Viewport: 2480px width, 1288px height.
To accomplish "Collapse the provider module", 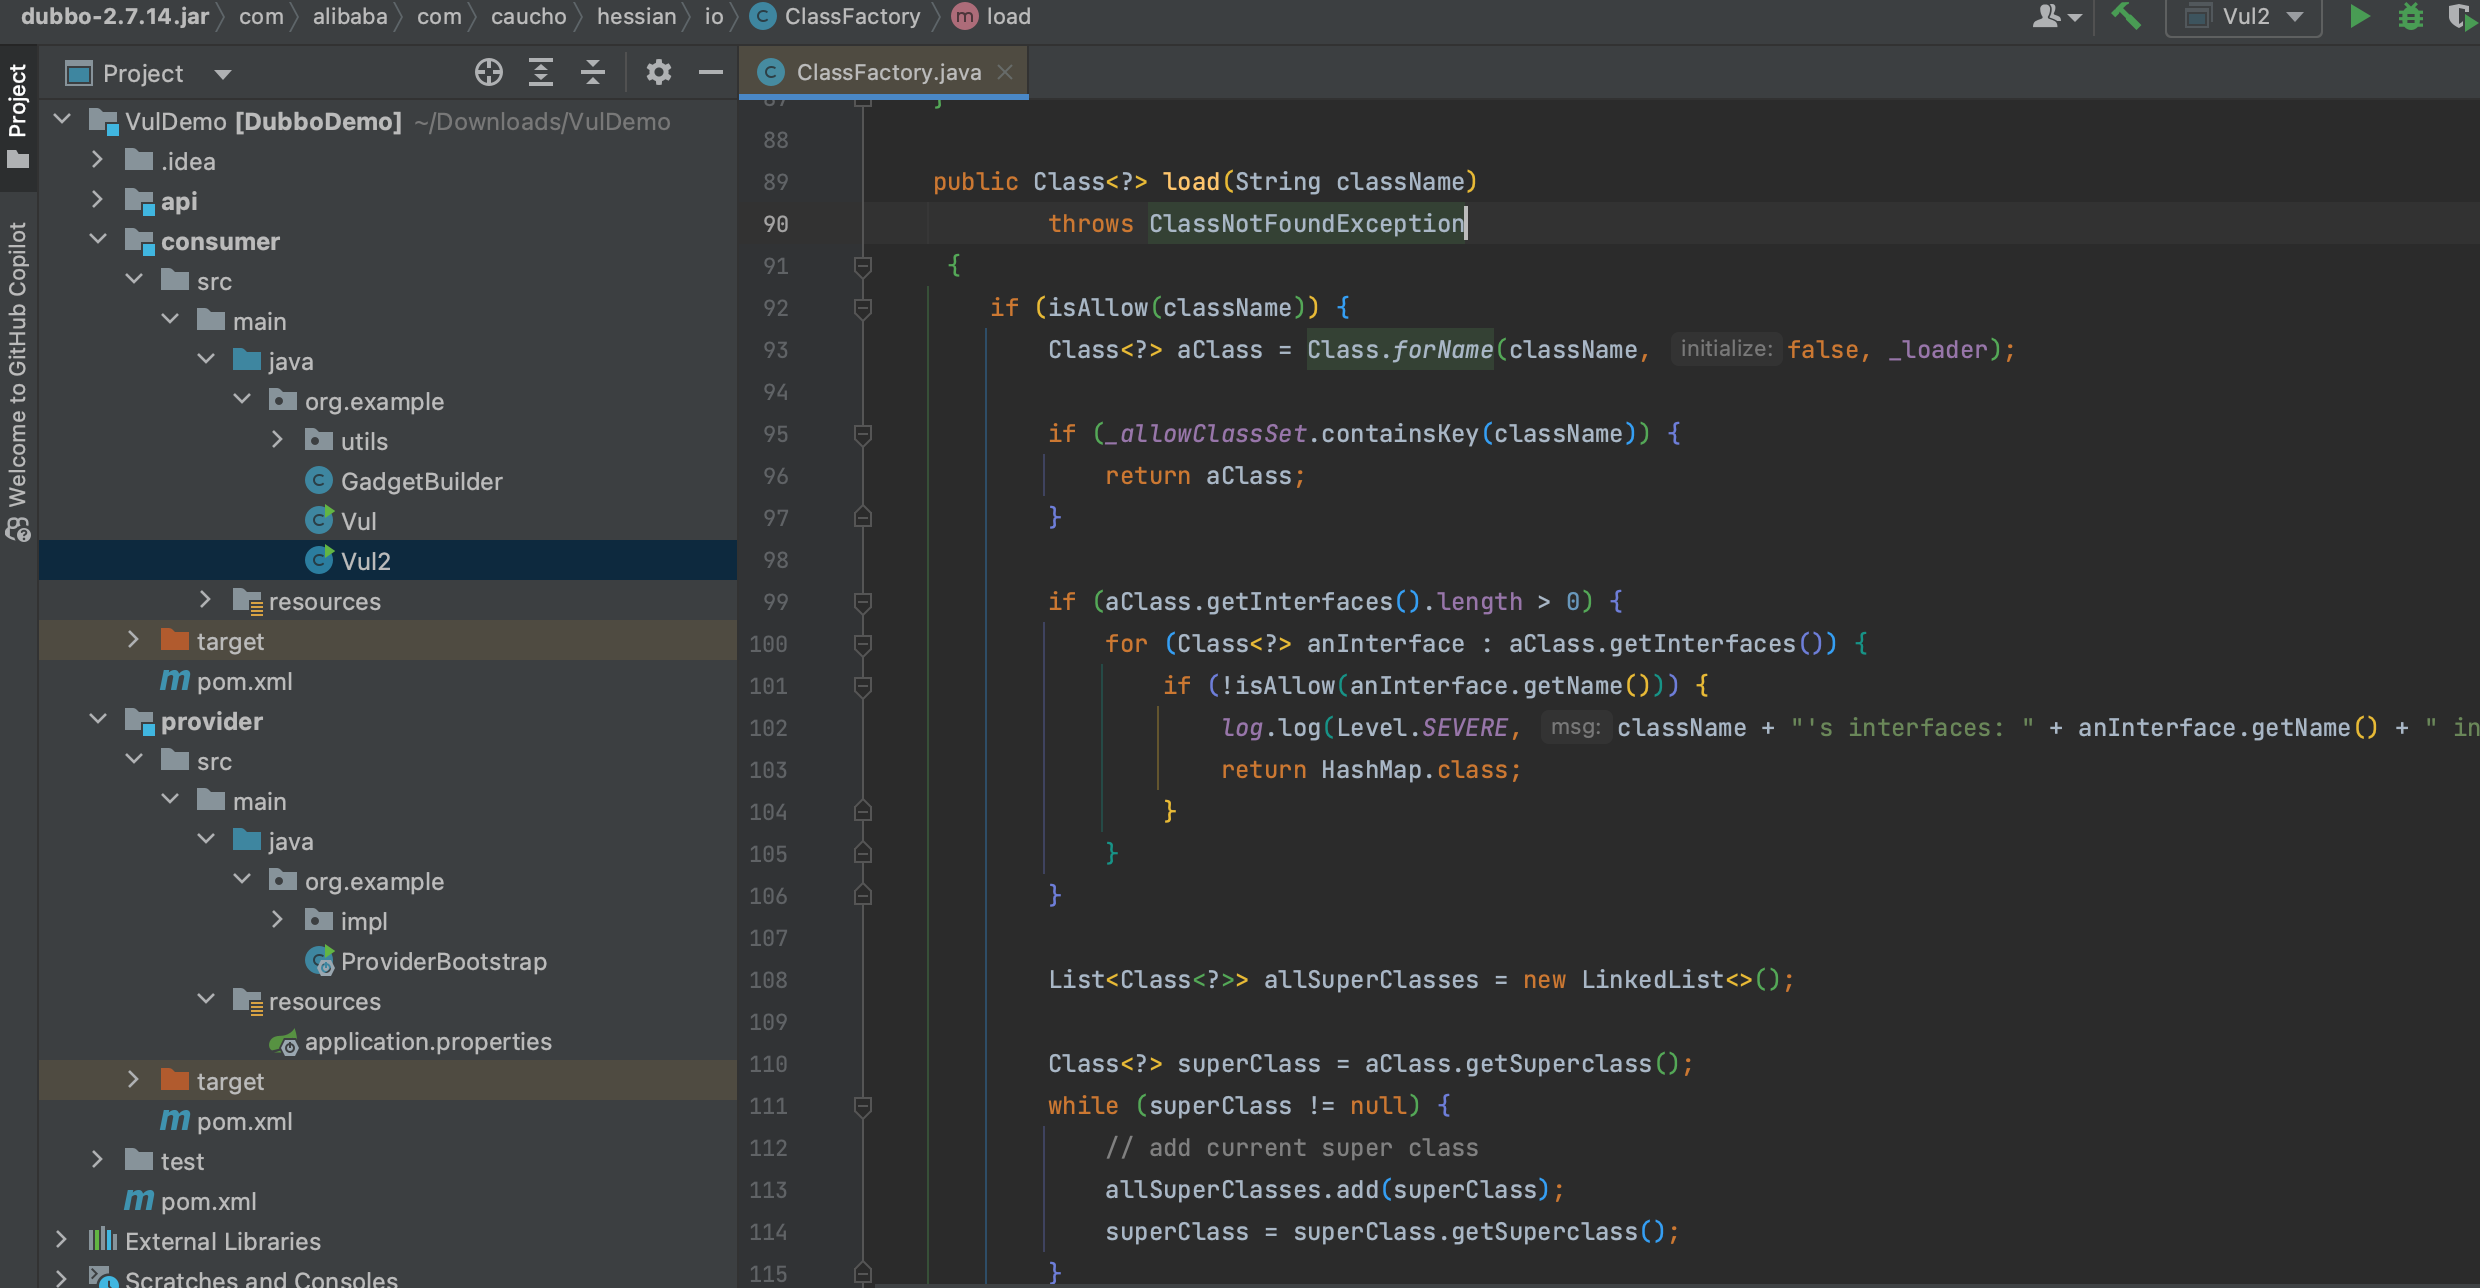I will click(x=98, y=720).
